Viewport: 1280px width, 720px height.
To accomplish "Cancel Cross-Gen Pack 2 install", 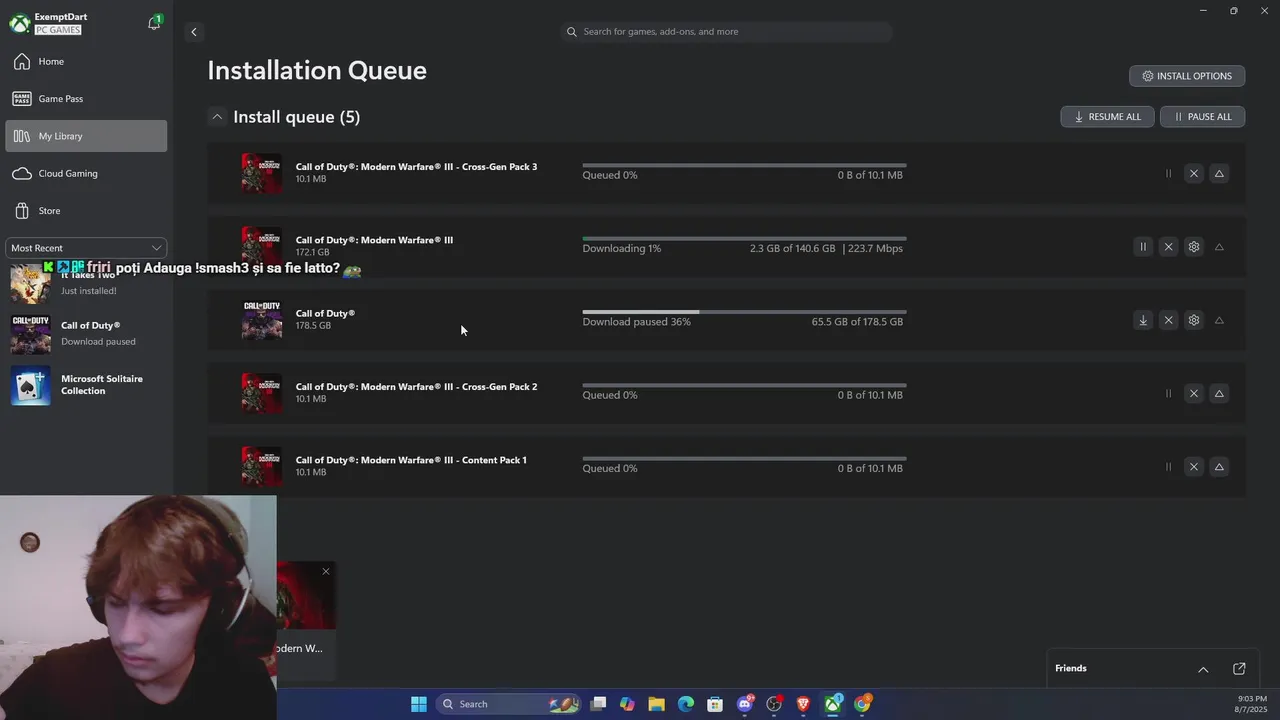I will [1193, 394].
